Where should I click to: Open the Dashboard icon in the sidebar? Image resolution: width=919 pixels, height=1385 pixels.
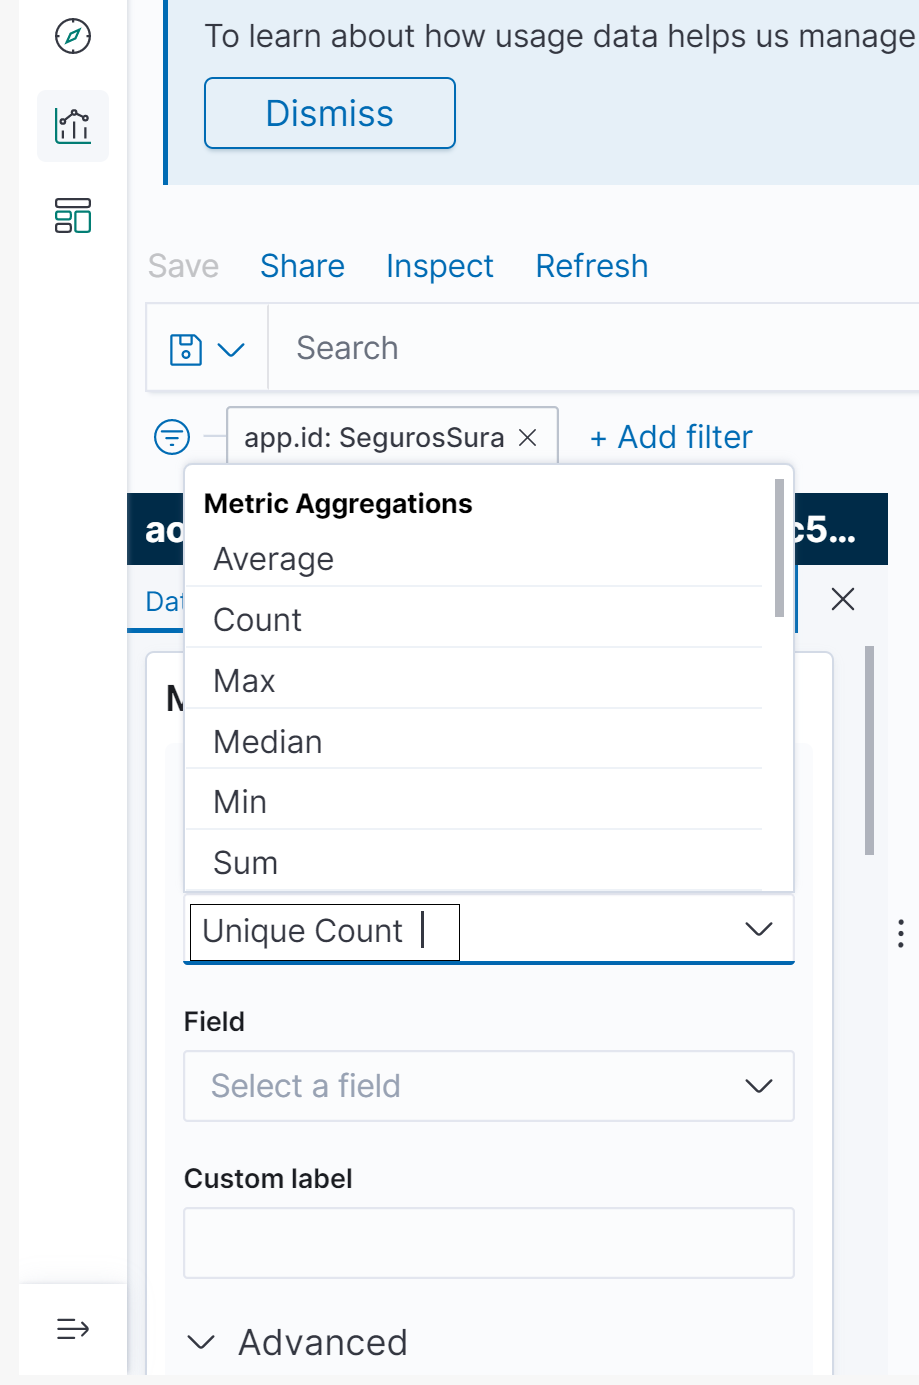point(73,215)
